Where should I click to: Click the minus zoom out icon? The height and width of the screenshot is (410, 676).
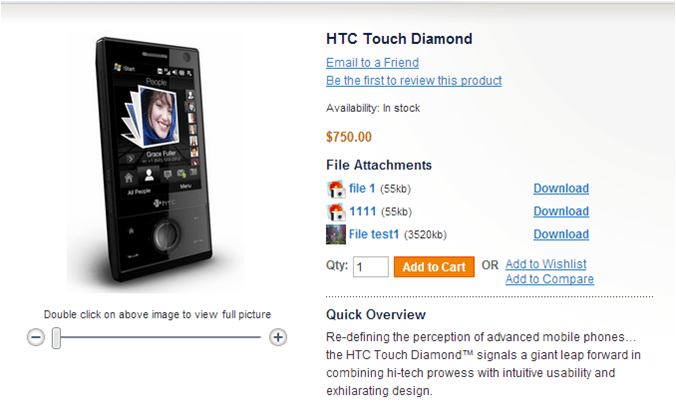(36, 337)
